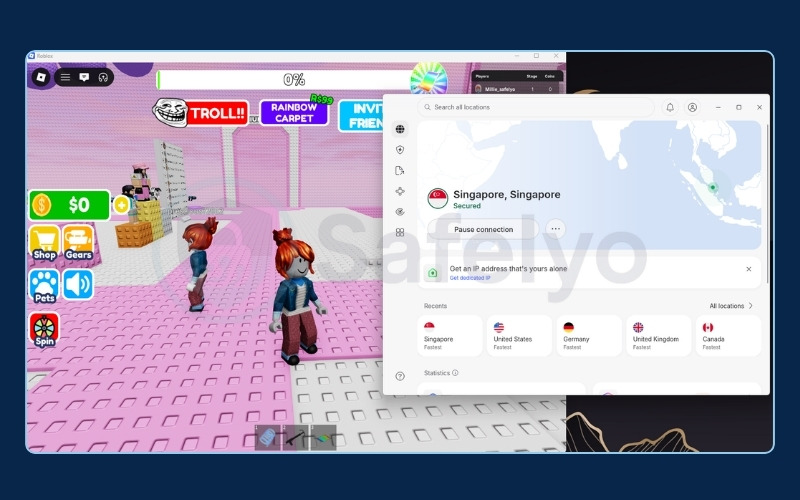Open the mesh network icon in VPN sidebar
Image resolution: width=800 pixels, height=500 pixels.
[400, 191]
